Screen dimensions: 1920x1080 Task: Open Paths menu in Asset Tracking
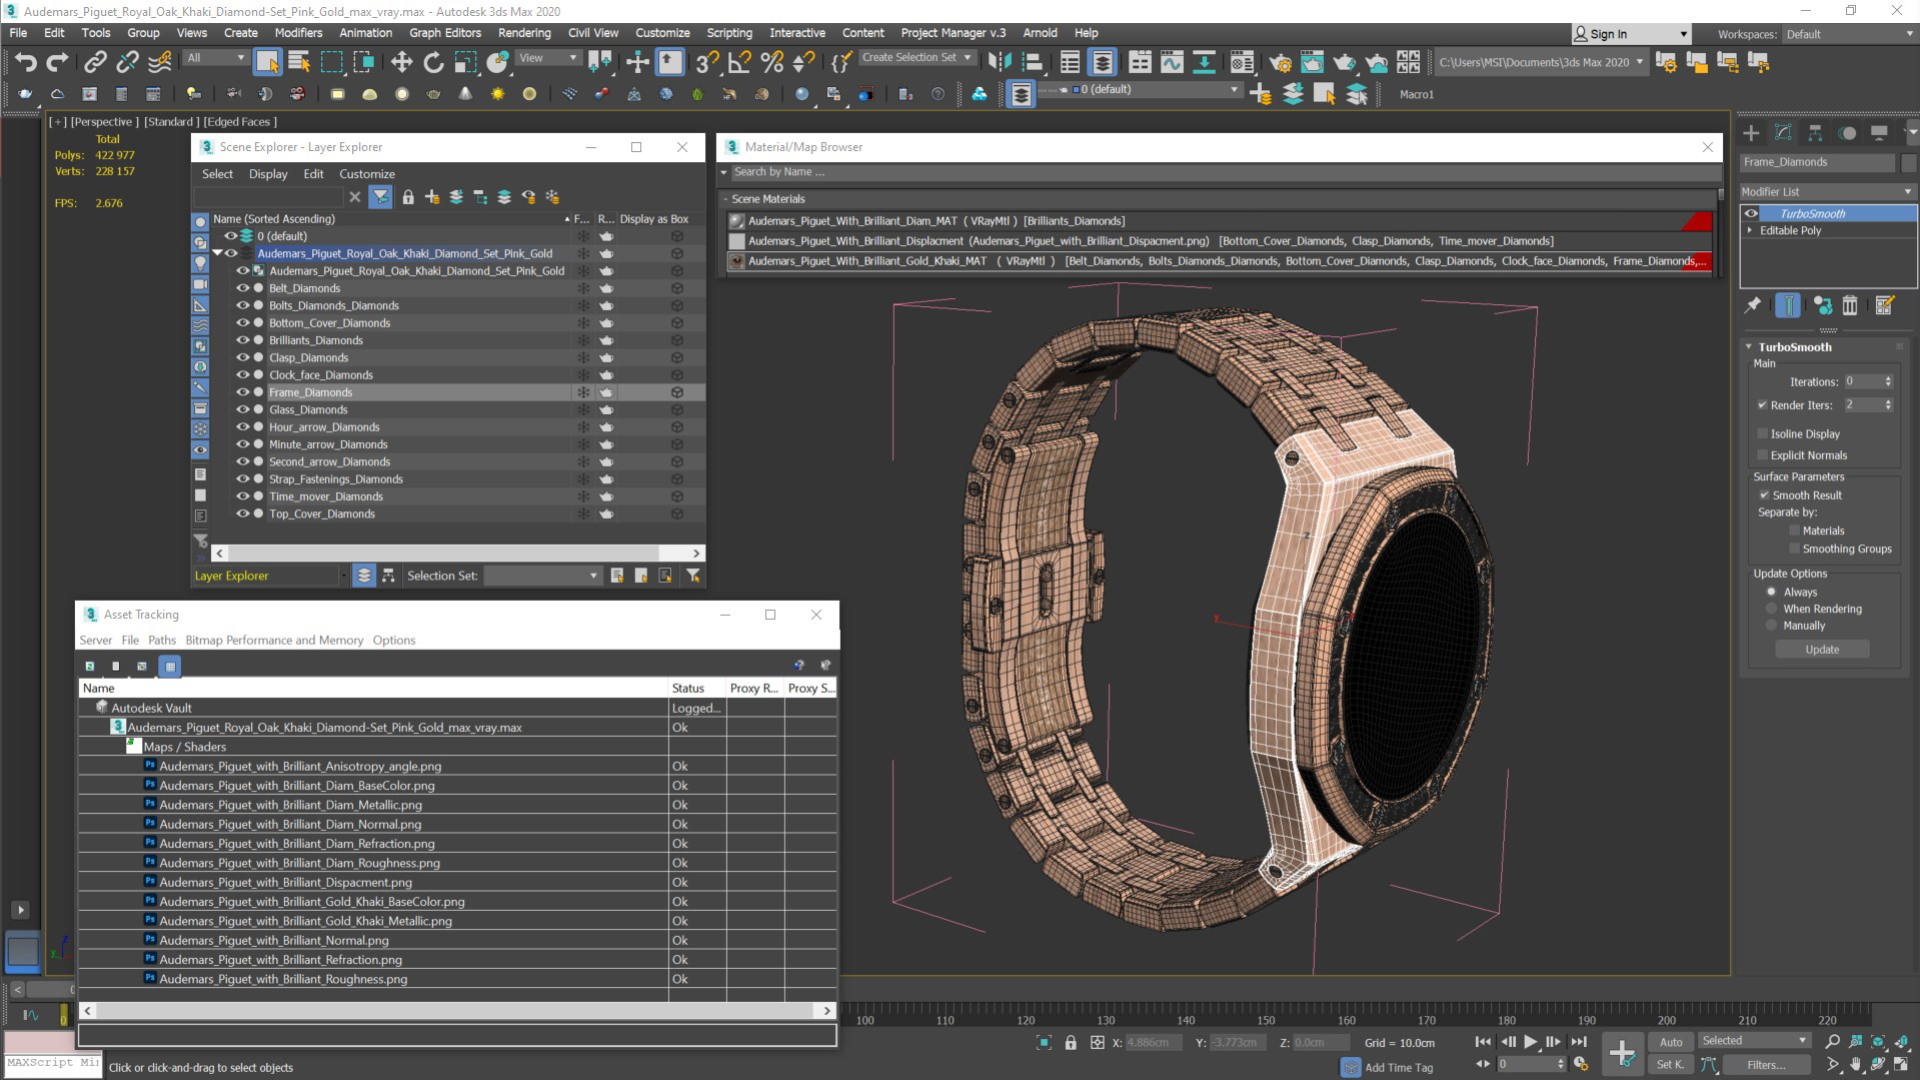(x=162, y=640)
